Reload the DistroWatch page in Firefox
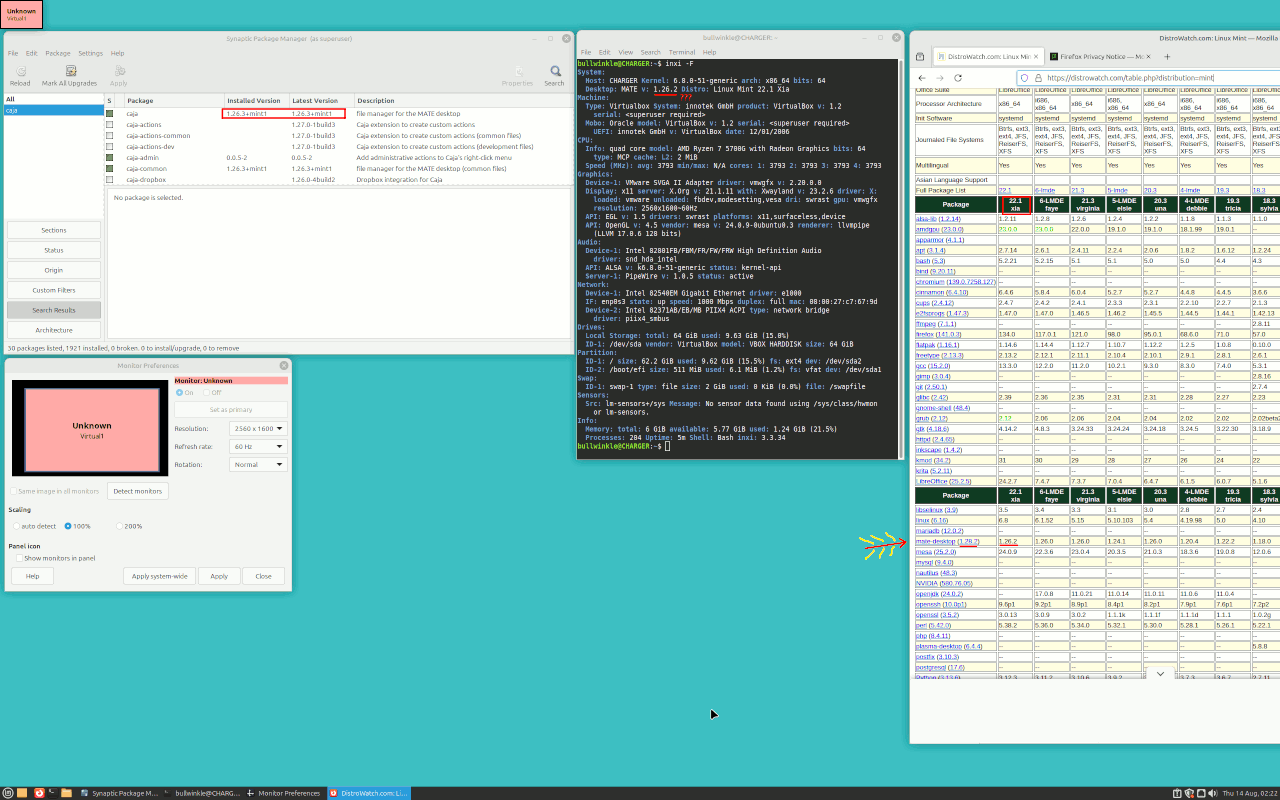 click(x=958, y=77)
